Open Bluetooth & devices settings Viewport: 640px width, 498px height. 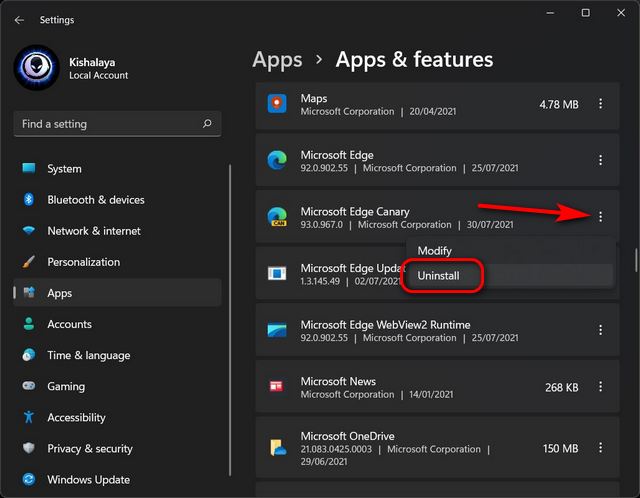point(95,200)
